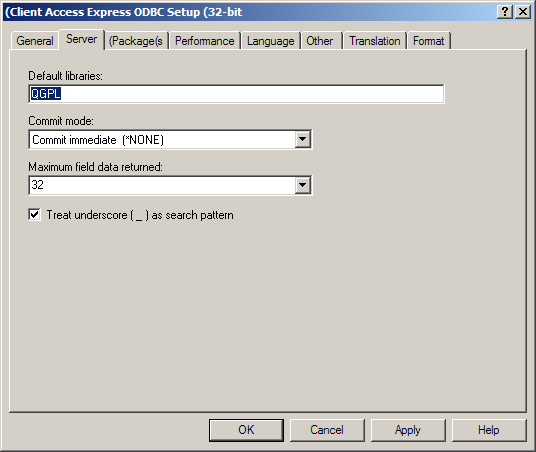Expand the Commit mode dropdown arrow
Image resolution: width=536 pixels, height=452 pixels.
pyautogui.click(x=303, y=139)
